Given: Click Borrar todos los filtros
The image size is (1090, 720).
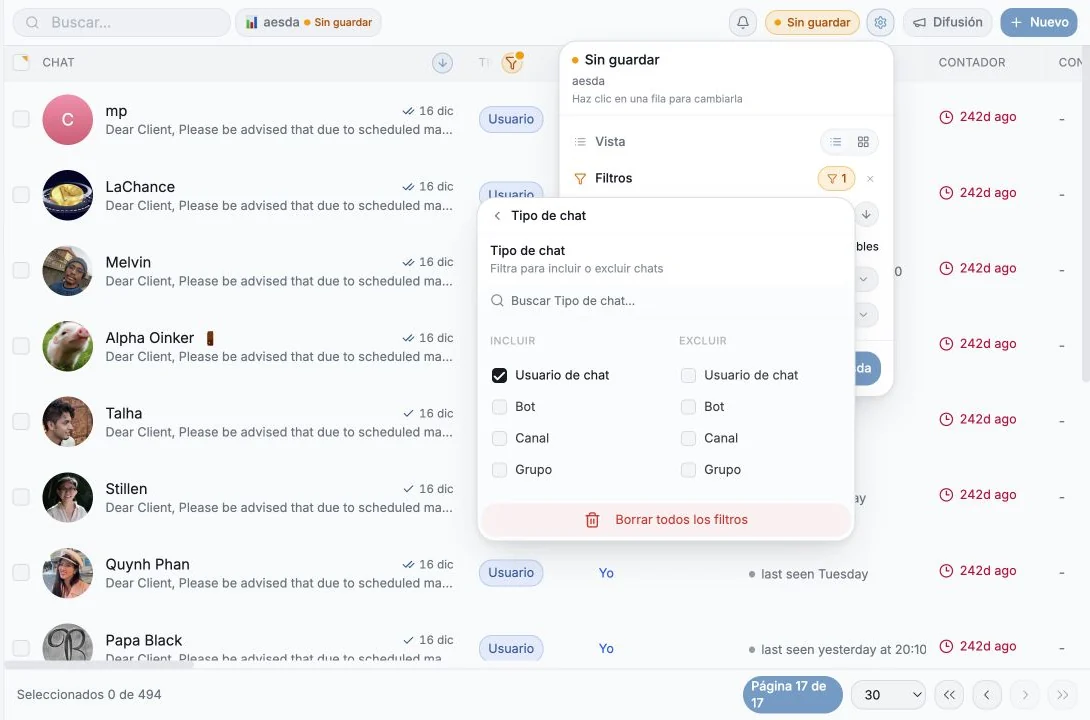Looking at the screenshot, I should pos(666,520).
